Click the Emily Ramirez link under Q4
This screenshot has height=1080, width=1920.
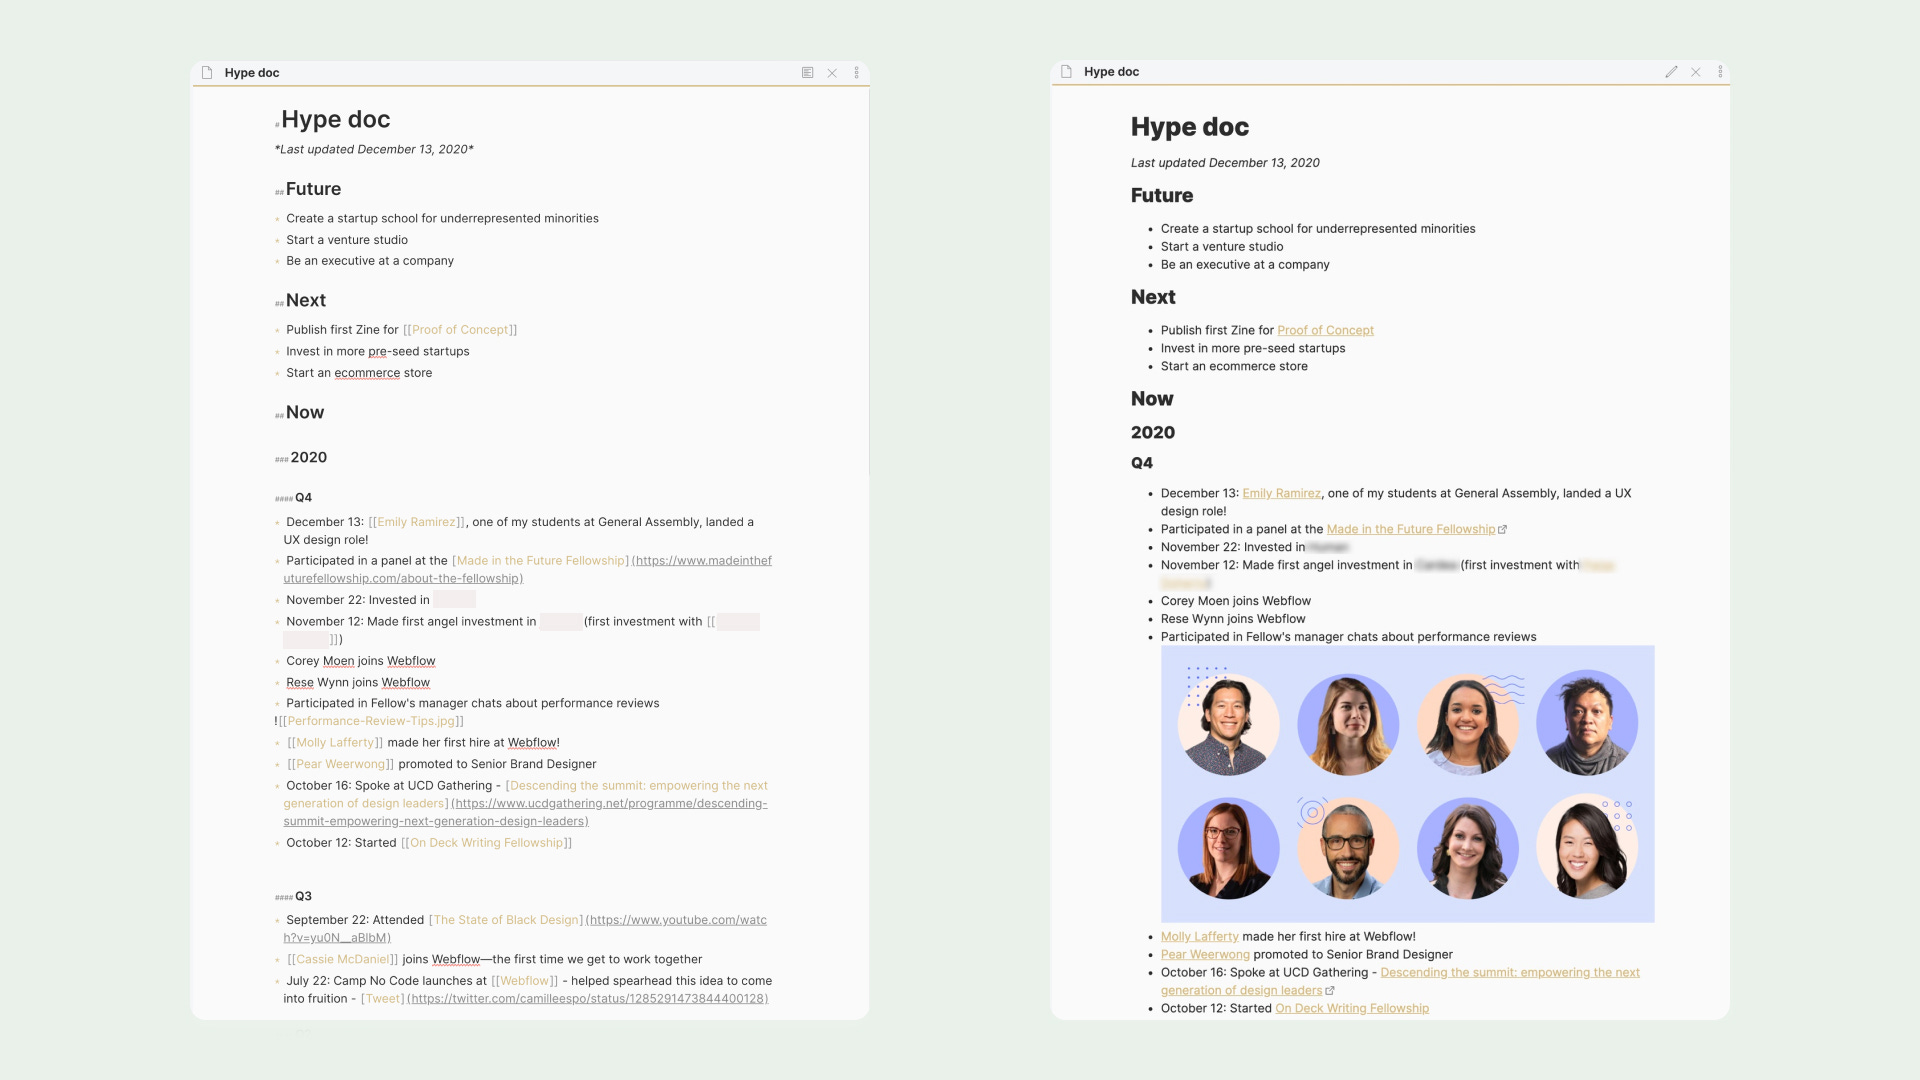pos(1281,493)
